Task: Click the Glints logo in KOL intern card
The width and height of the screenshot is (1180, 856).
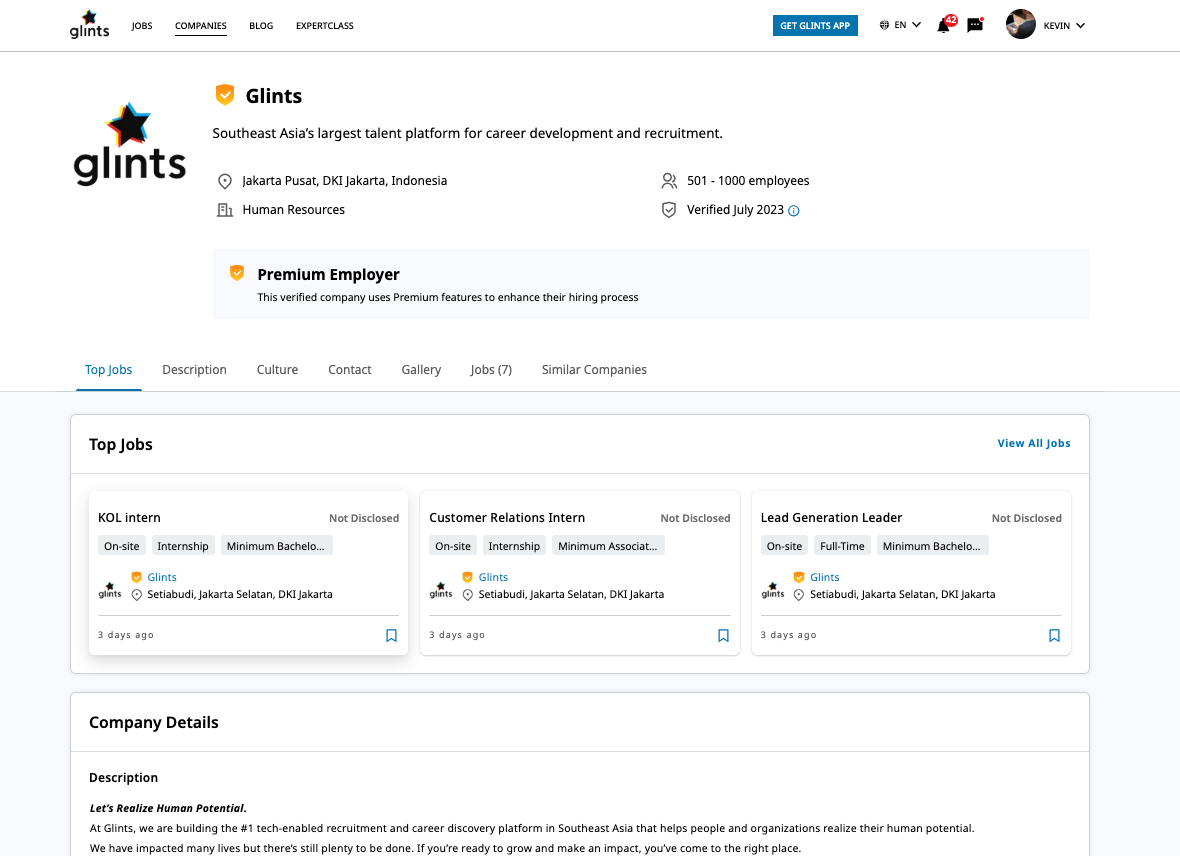Action: [x=110, y=590]
